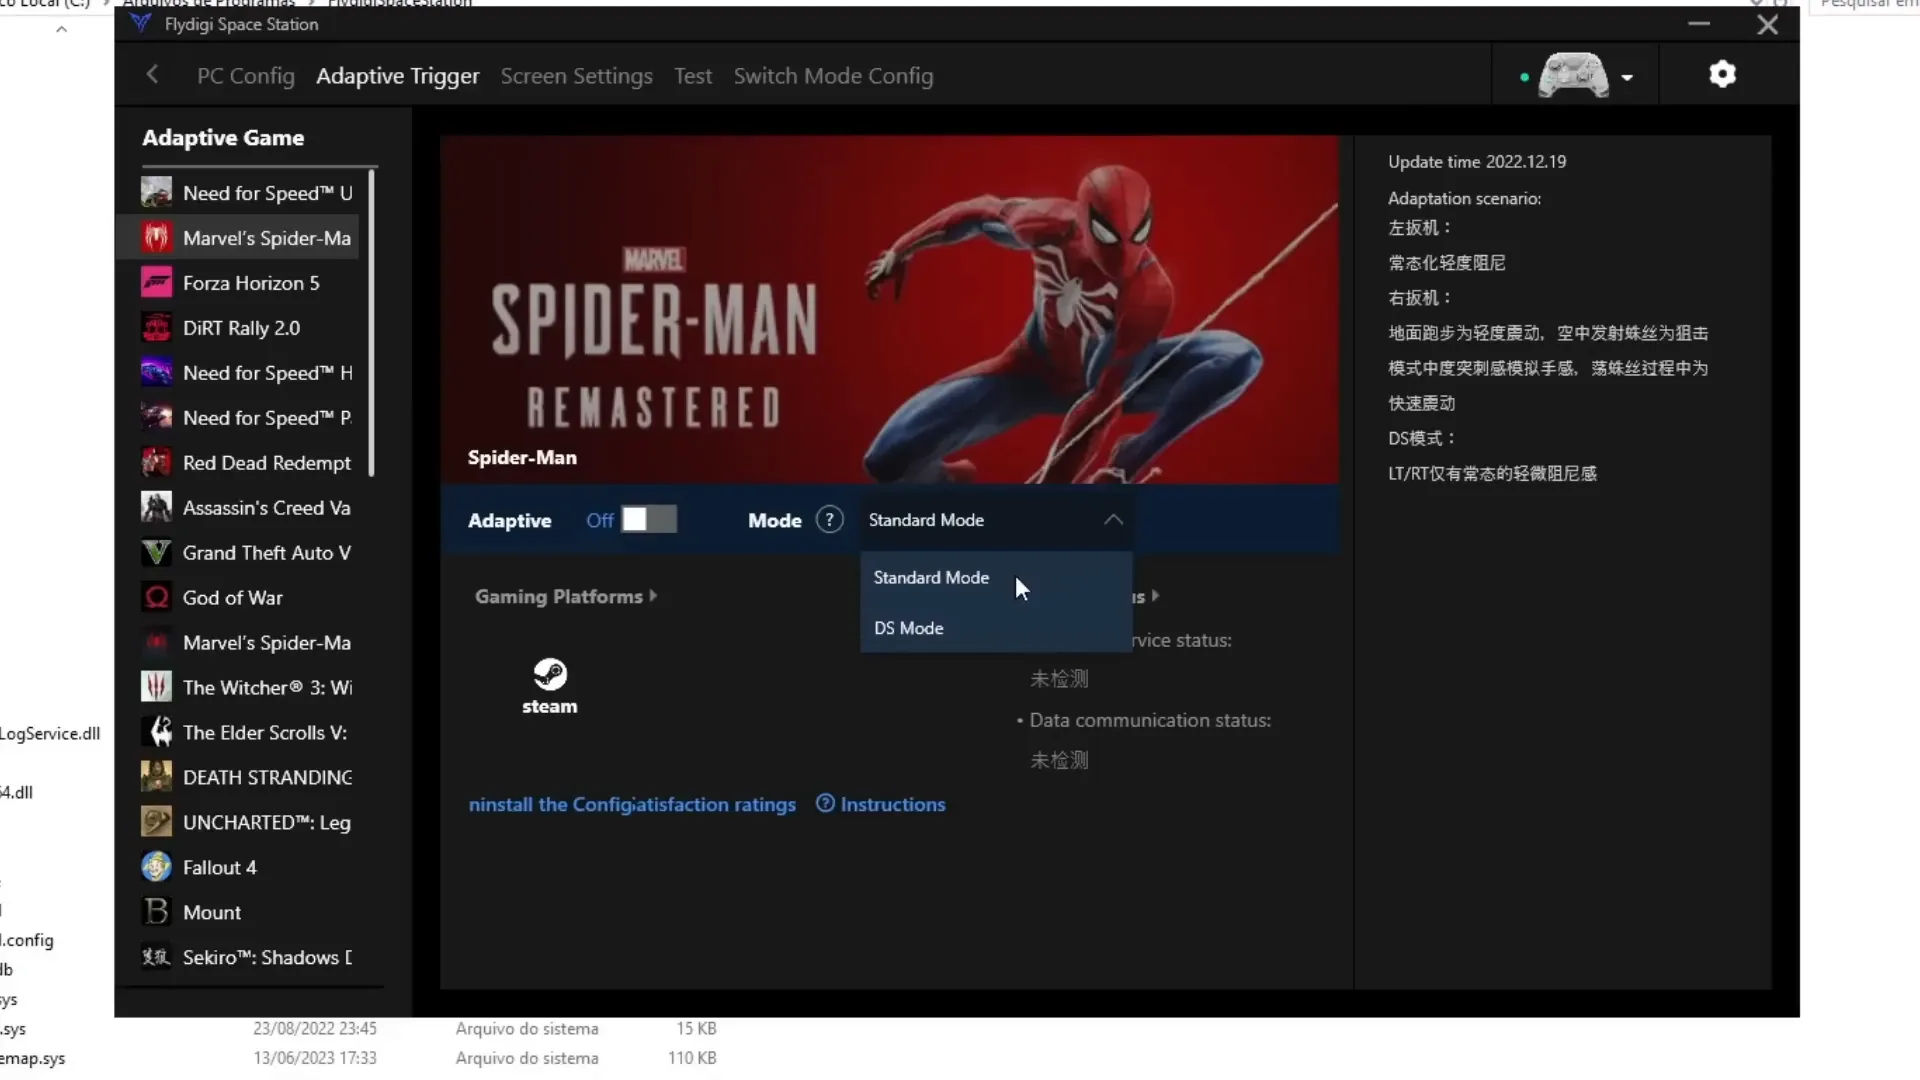The height and width of the screenshot is (1080, 1920).
Task: Click the DEATH STRANDING game icon
Action: (x=156, y=777)
